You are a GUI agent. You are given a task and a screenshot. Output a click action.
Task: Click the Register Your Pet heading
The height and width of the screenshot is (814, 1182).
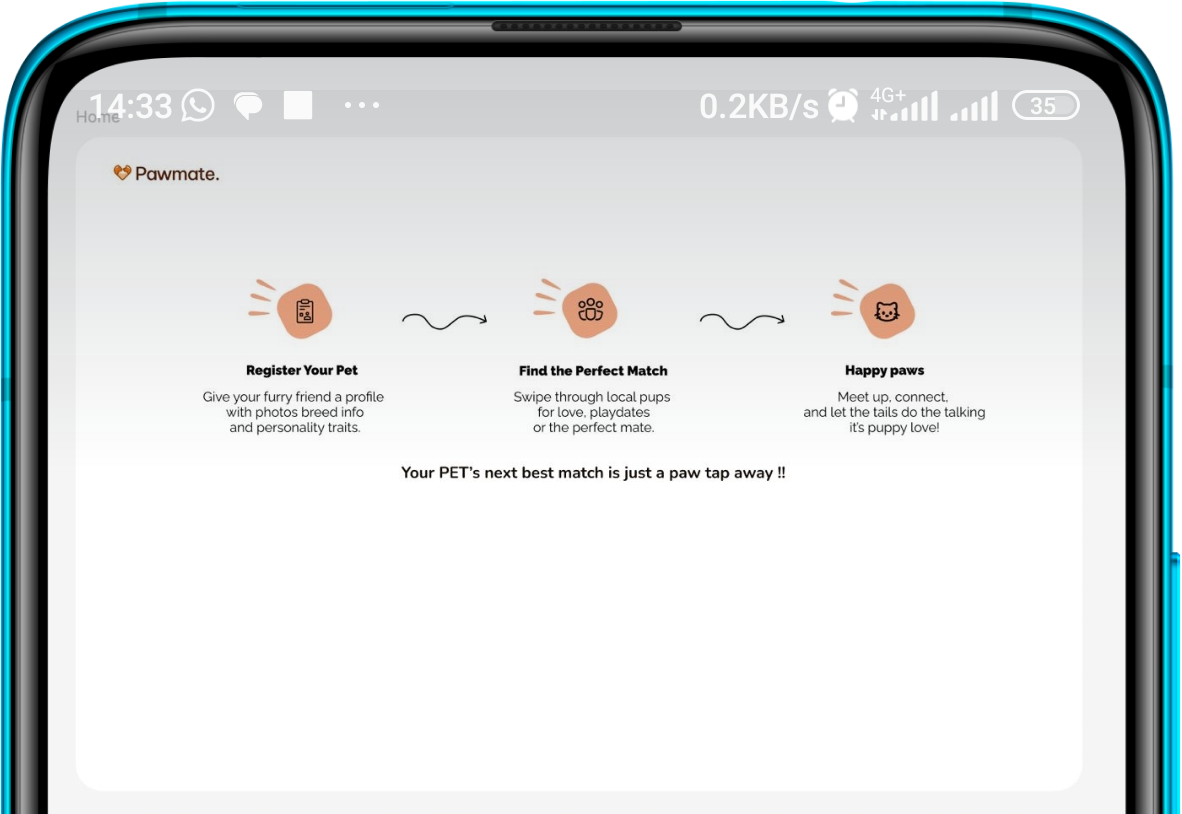(x=302, y=371)
